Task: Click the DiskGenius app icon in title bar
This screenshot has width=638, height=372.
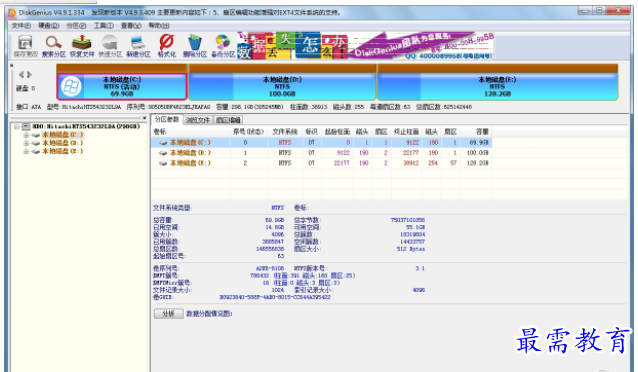Action: [12, 13]
